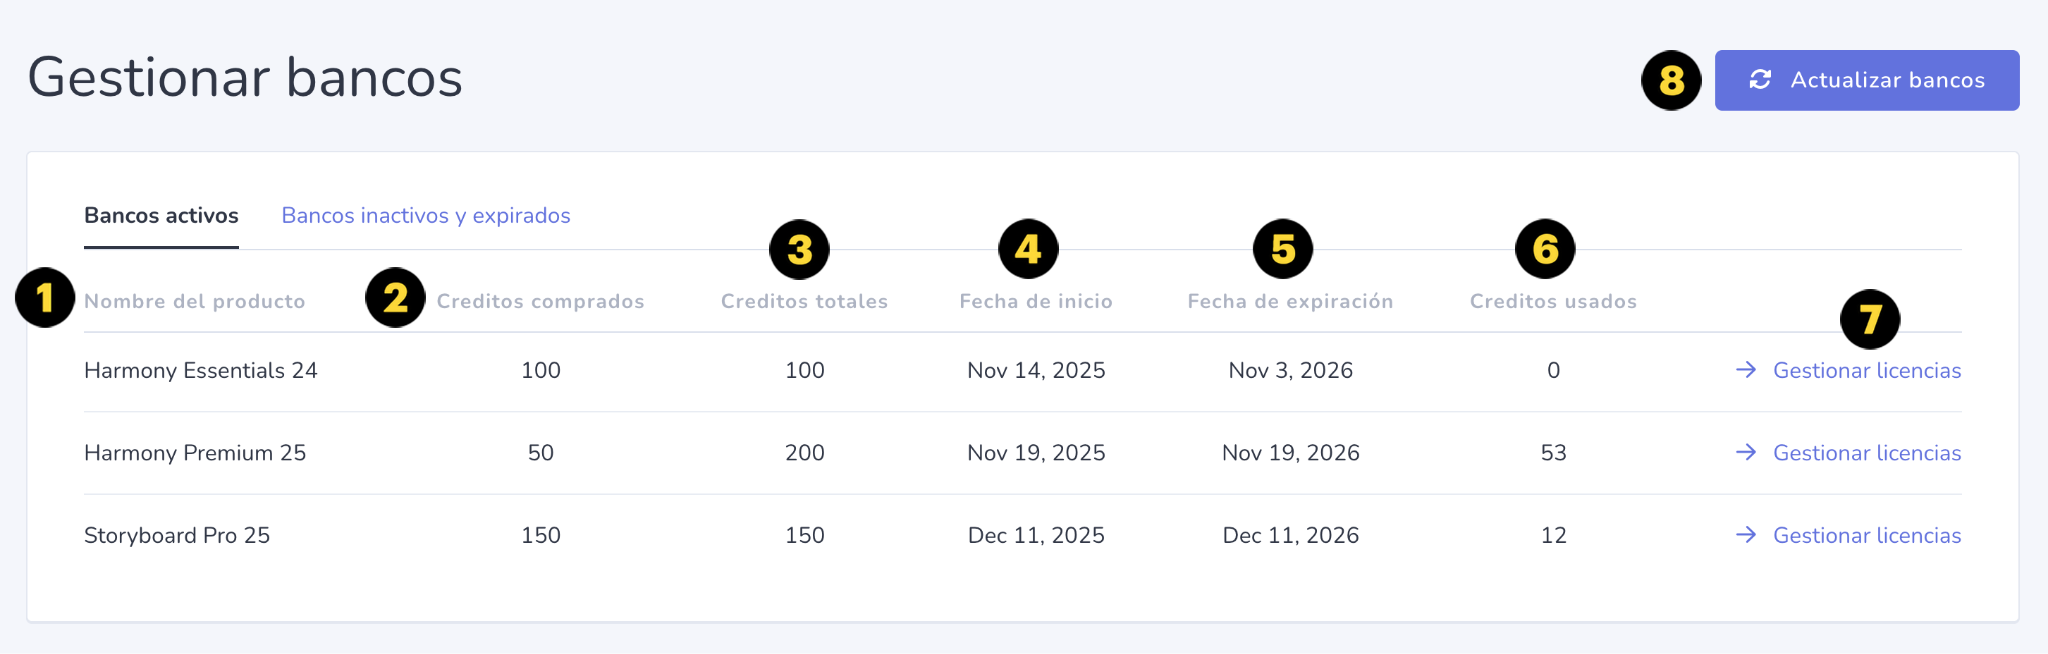Click the refresh icon in Actualizar bancos
This screenshot has height=654, width=2048.
point(1760,80)
